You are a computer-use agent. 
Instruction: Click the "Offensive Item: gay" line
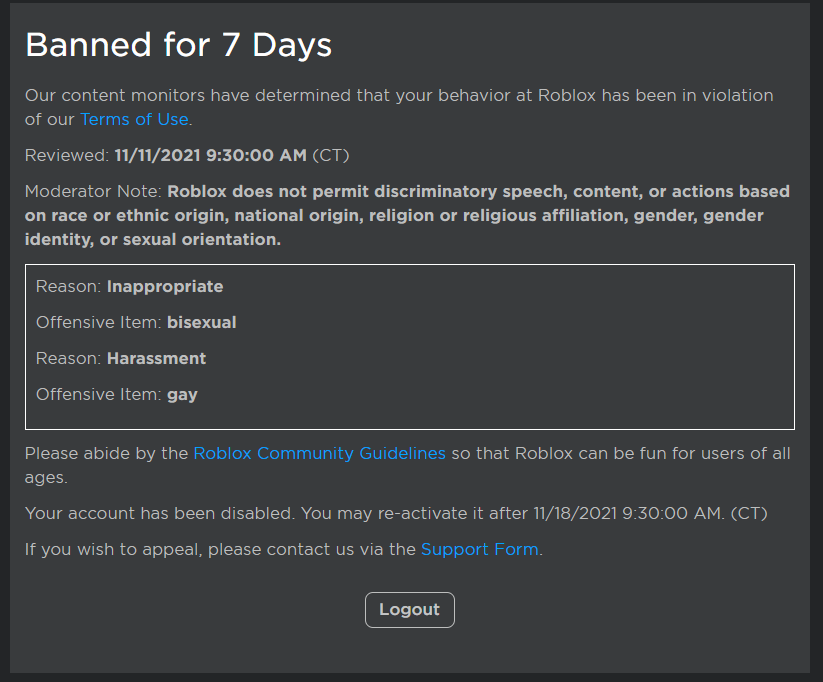pos(116,394)
